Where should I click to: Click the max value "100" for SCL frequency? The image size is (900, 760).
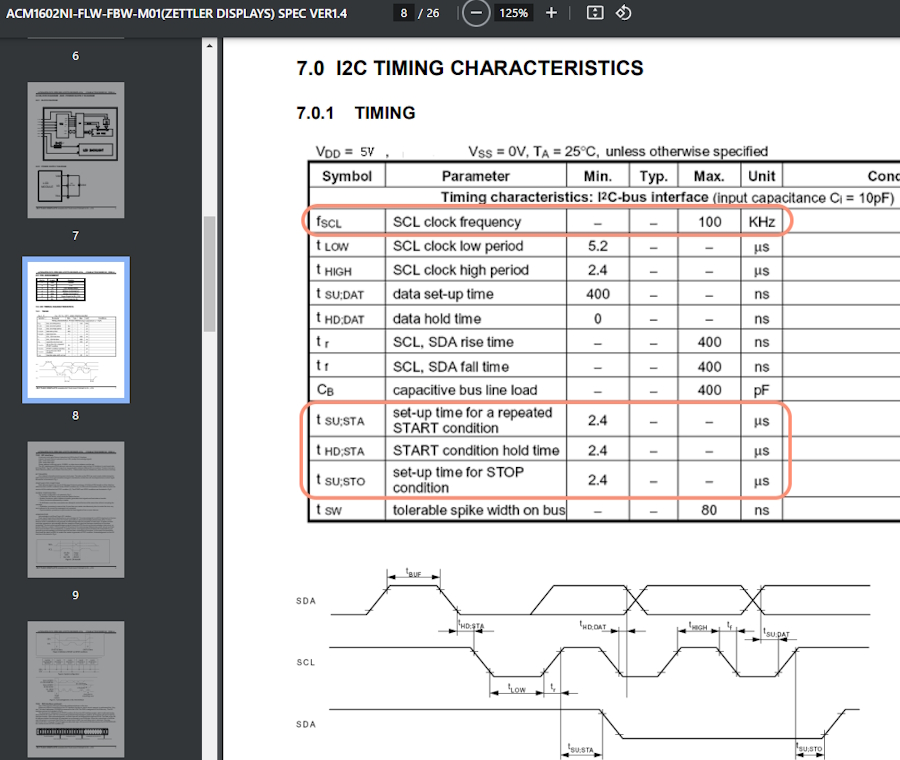point(709,222)
